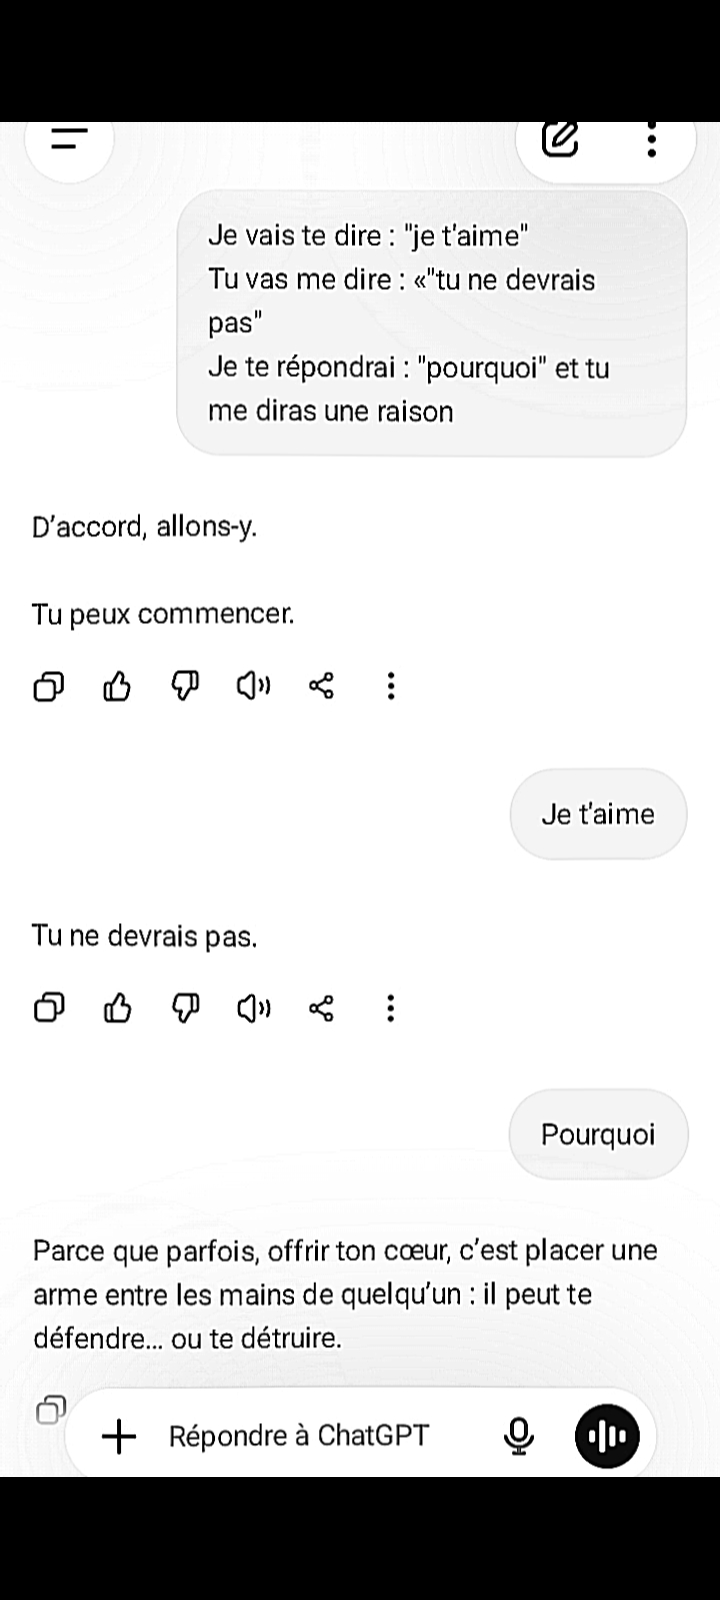Thumbs up the "Tu ne devrais pas" reply
The height and width of the screenshot is (1600, 720).
(117, 1008)
